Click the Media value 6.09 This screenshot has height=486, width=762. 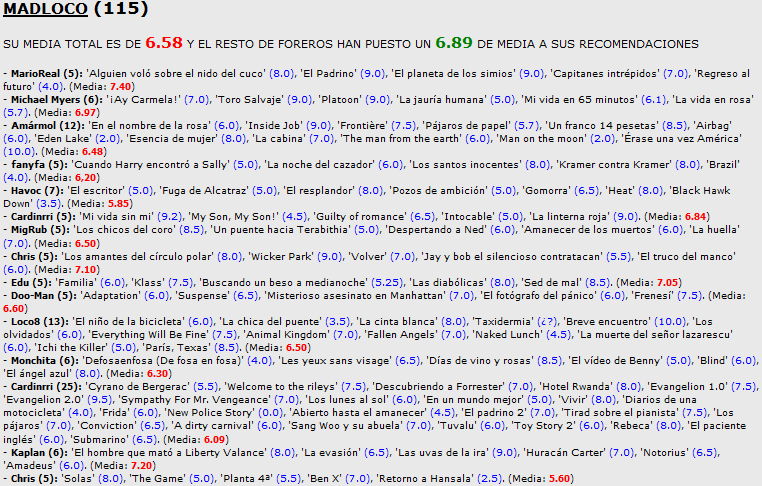click(214, 439)
